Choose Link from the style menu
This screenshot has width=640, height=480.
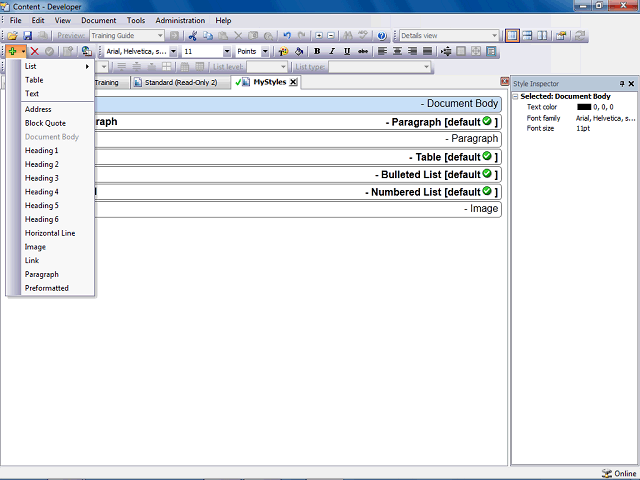[57, 260]
